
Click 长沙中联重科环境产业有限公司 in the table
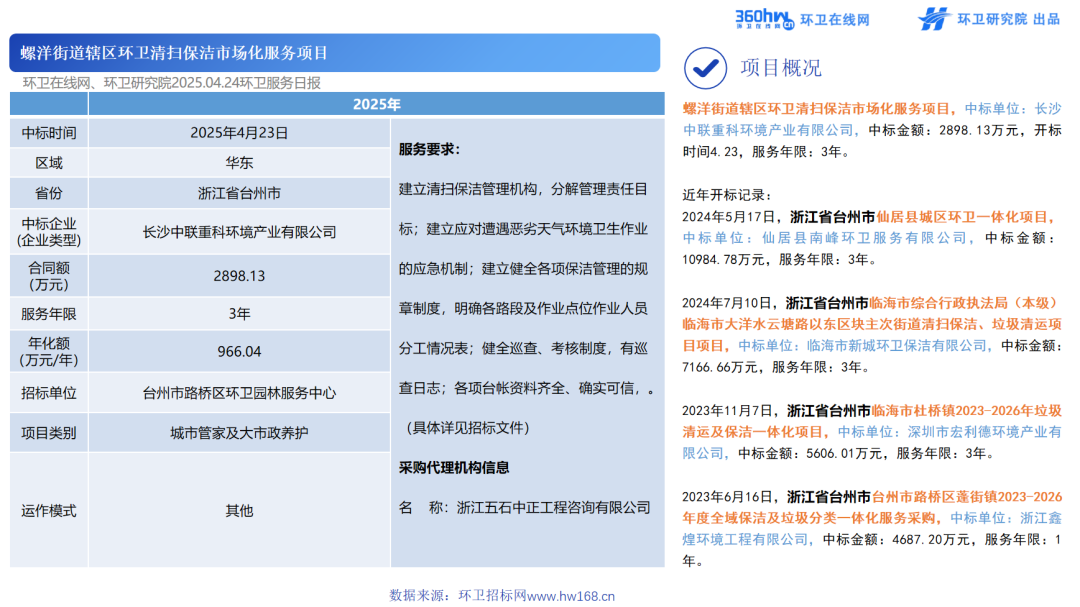(x=239, y=232)
